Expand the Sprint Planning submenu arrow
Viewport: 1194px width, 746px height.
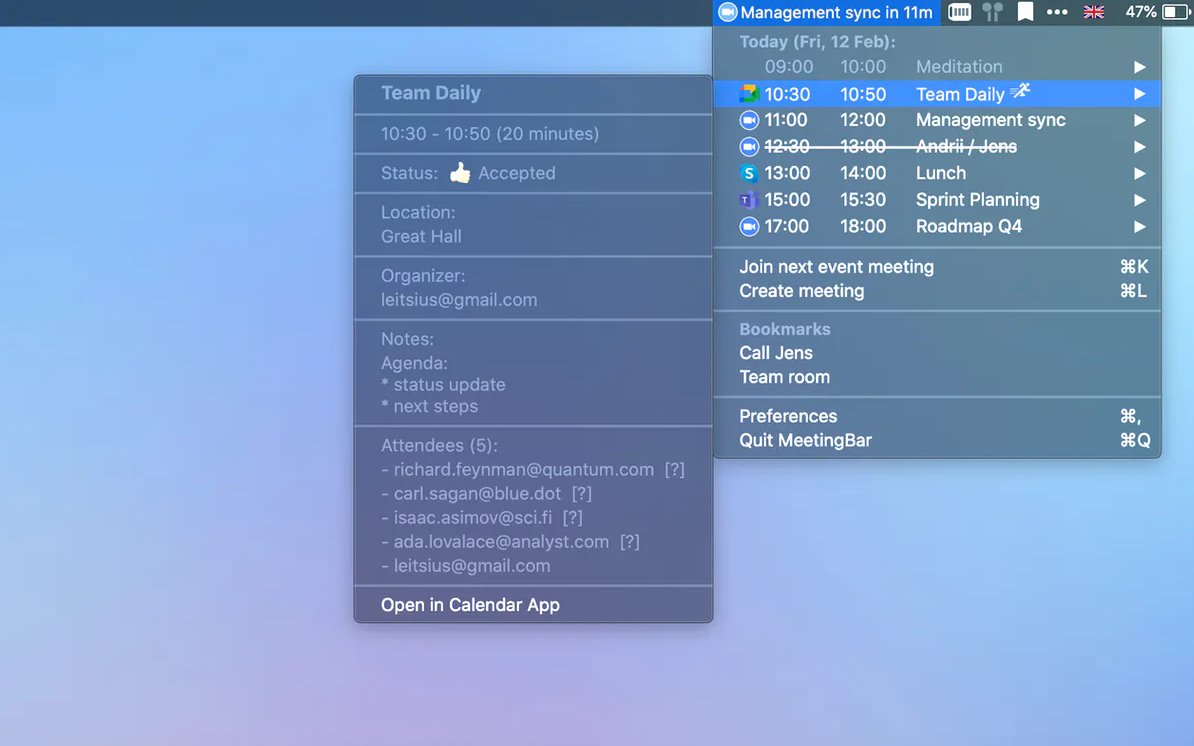click(x=1139, y=200)
